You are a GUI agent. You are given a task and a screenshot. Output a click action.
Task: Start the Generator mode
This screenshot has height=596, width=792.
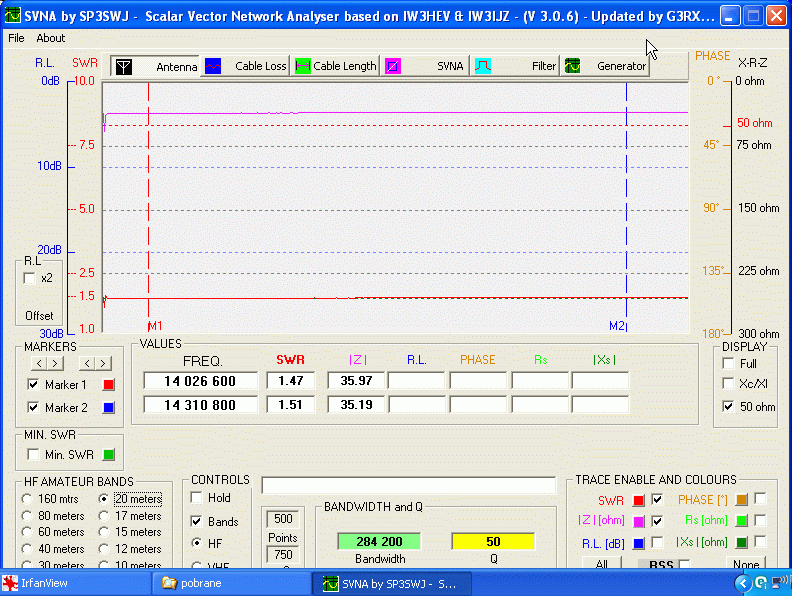pyautogui.click(x=606, y=67)
